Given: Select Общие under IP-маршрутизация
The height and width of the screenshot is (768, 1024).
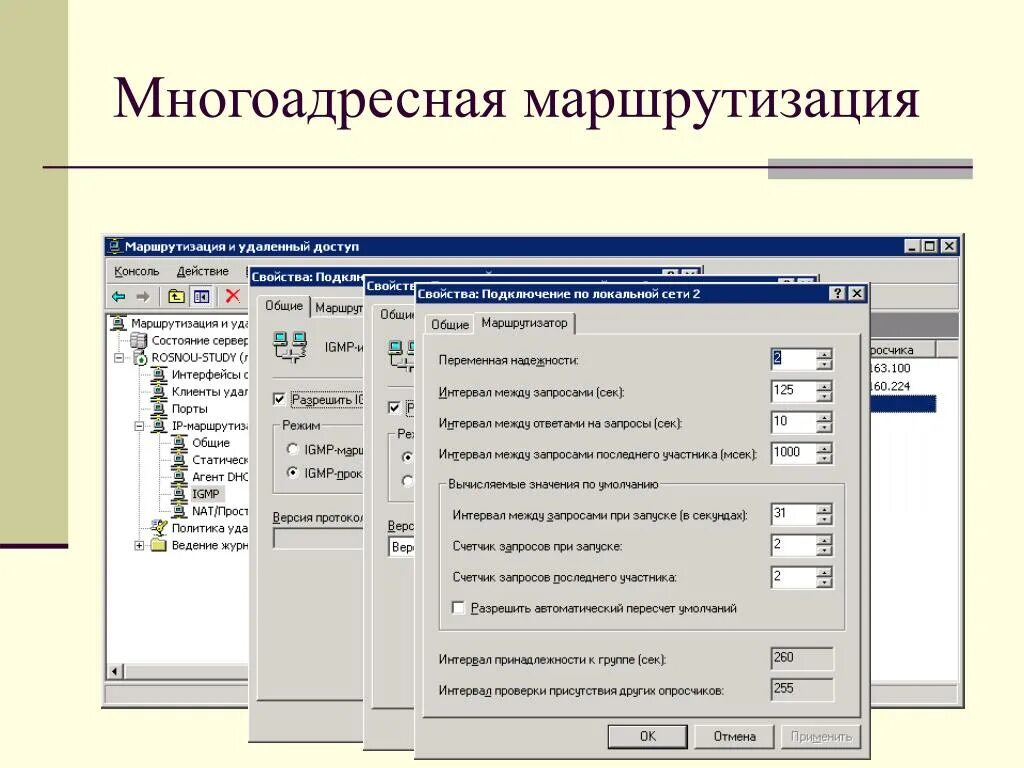Looking at the screenshot, I should tap(210, 443).
